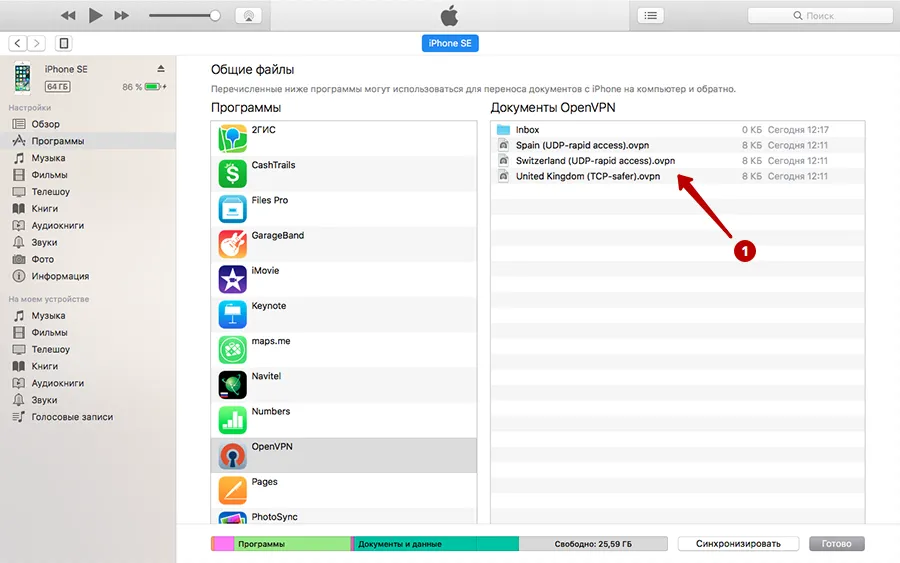The width and height of the screenshot is (900, 563).
Task: Select the CashTrails app icon
Action: click(x=232, y=174)
